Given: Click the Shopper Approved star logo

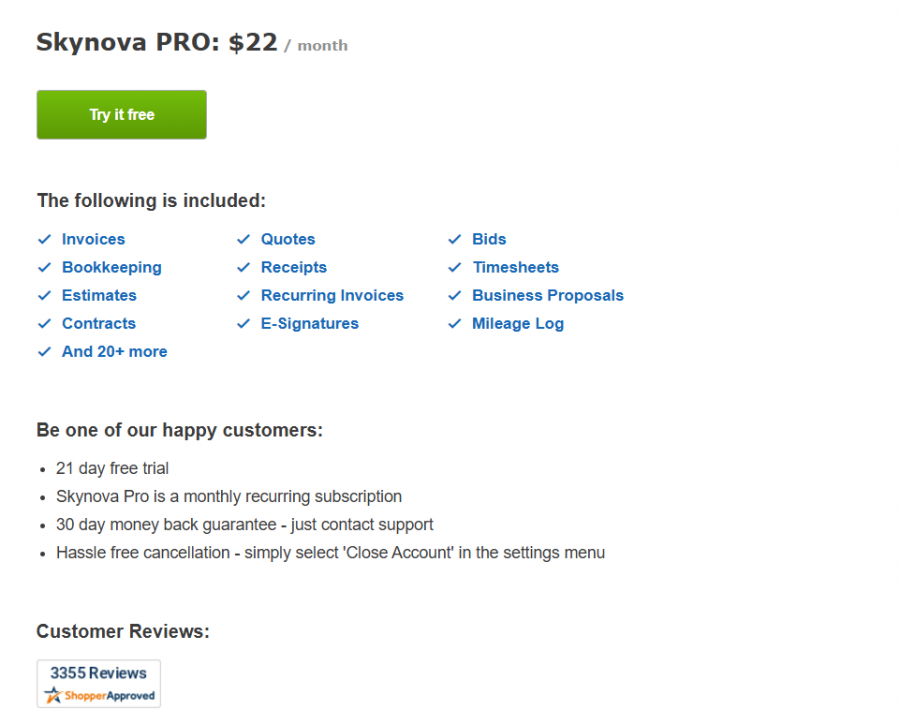Looking at the screenshot, I should coord(53,695).
